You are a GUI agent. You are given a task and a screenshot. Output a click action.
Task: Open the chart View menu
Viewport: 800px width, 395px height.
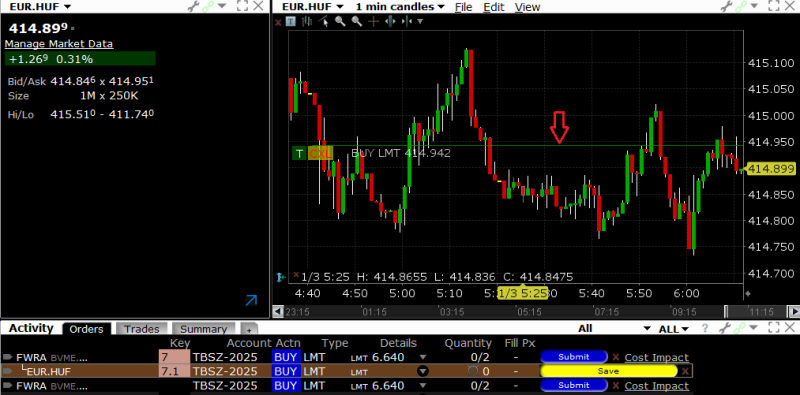click(x=527, y=7)
